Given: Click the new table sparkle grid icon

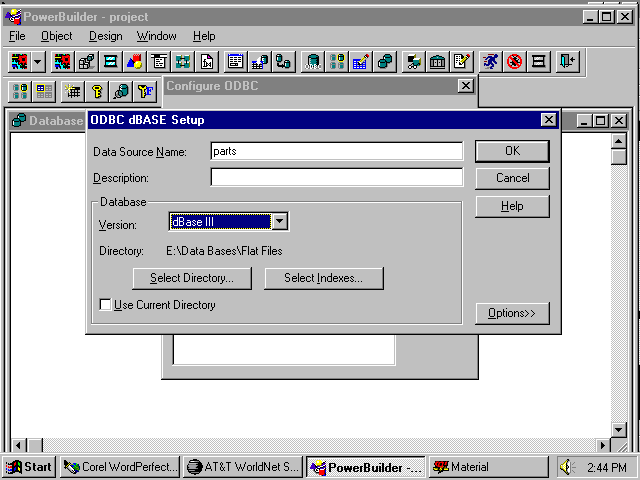Looking at the screenshot, I should tap(73, 91).
